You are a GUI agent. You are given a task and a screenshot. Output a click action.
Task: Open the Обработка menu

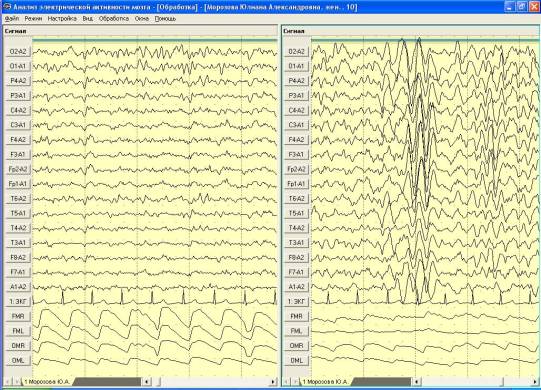point(114,19)
